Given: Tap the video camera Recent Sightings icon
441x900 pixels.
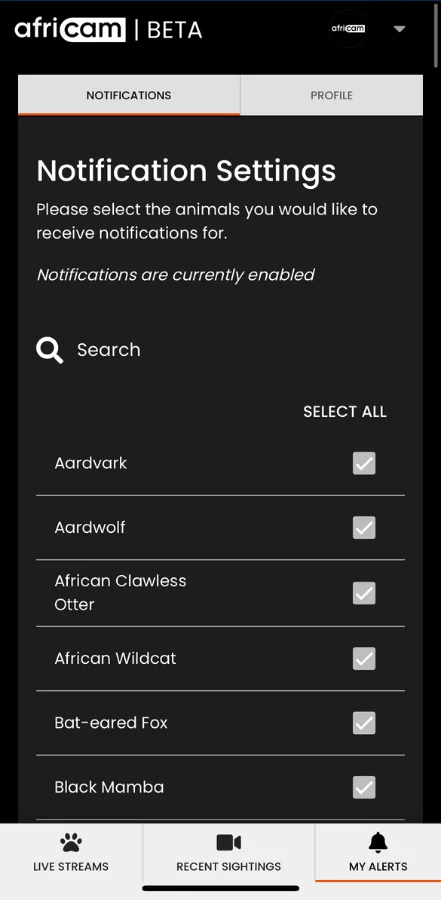Looking at the screenshot, I should point(229,843).
